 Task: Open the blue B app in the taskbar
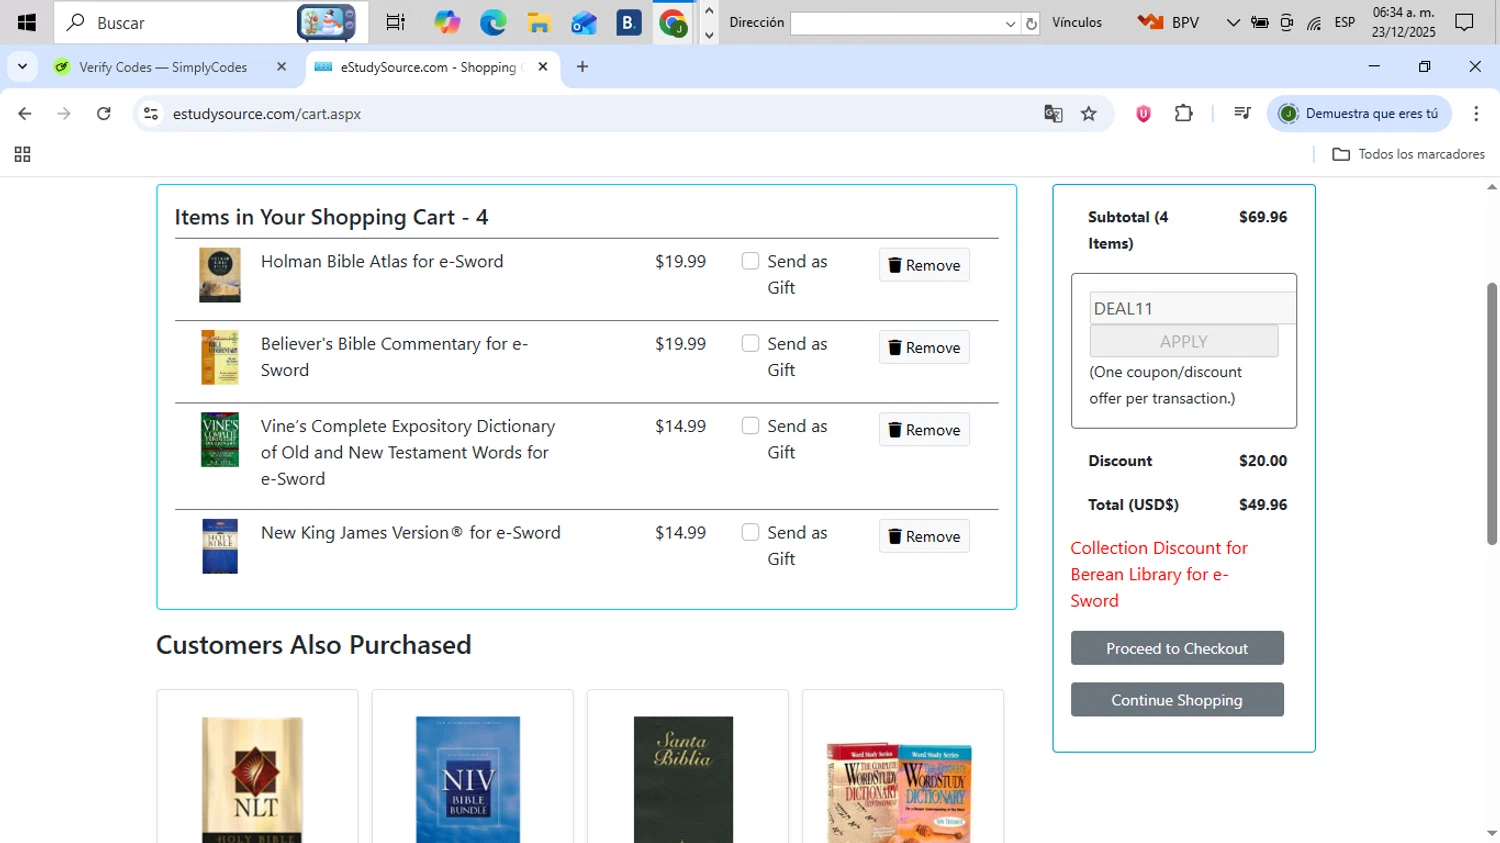tap(629, 22)
